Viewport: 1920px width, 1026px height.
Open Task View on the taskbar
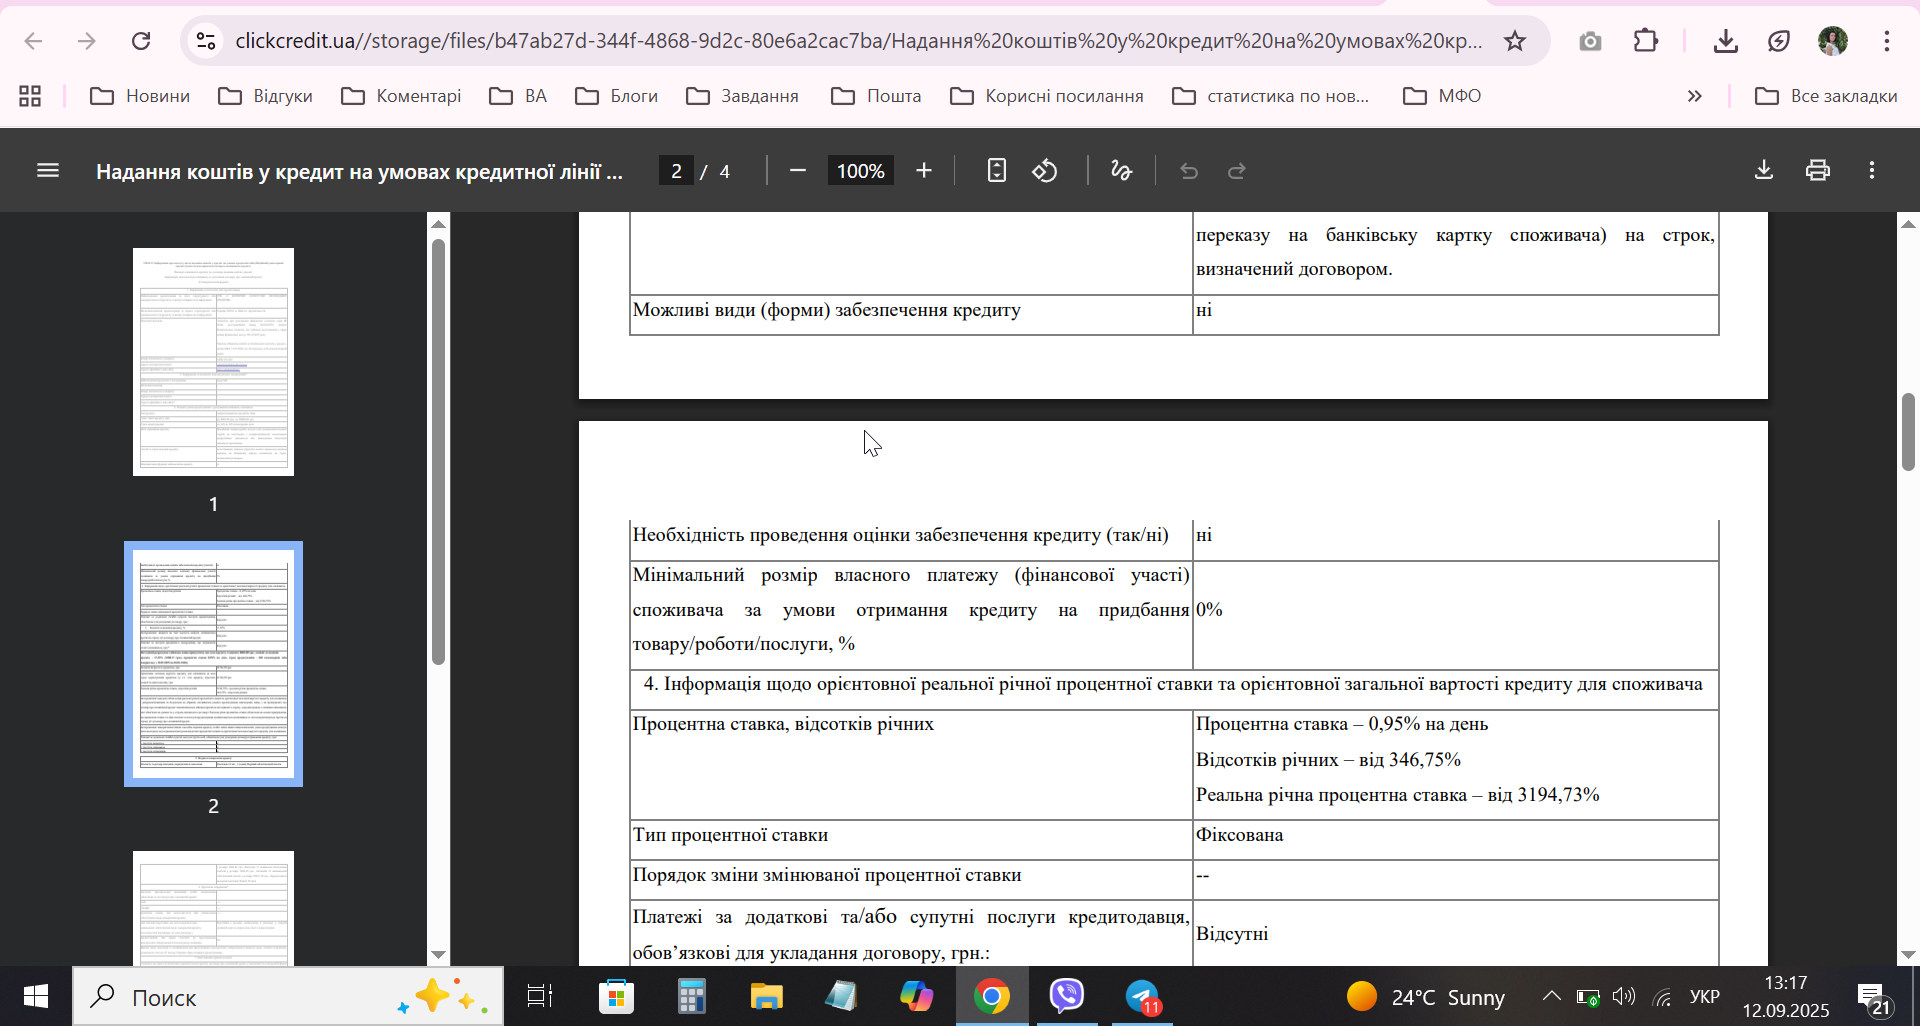click(540, 996)
